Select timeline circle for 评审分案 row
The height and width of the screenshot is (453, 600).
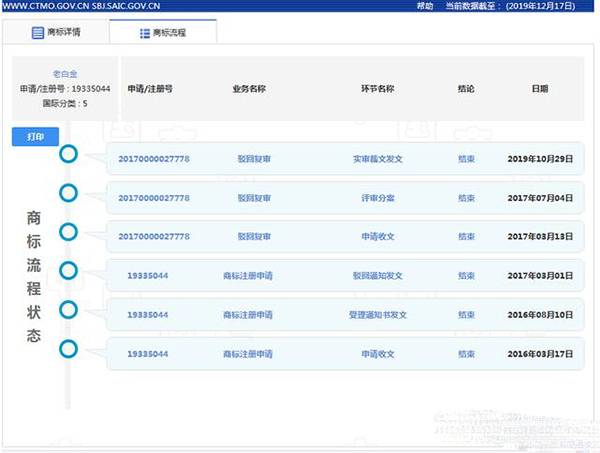pos(68,193)
